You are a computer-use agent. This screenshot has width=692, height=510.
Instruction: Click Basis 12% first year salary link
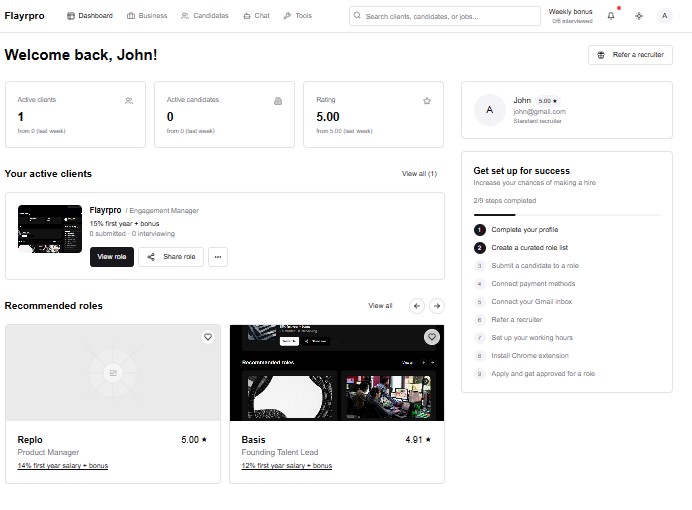click(287, 465)
